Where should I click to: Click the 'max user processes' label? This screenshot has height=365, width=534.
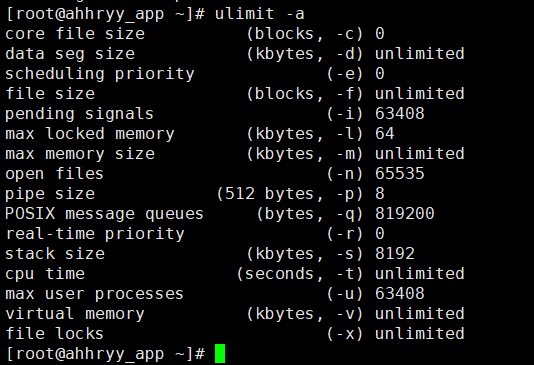(x=94, y=294)
